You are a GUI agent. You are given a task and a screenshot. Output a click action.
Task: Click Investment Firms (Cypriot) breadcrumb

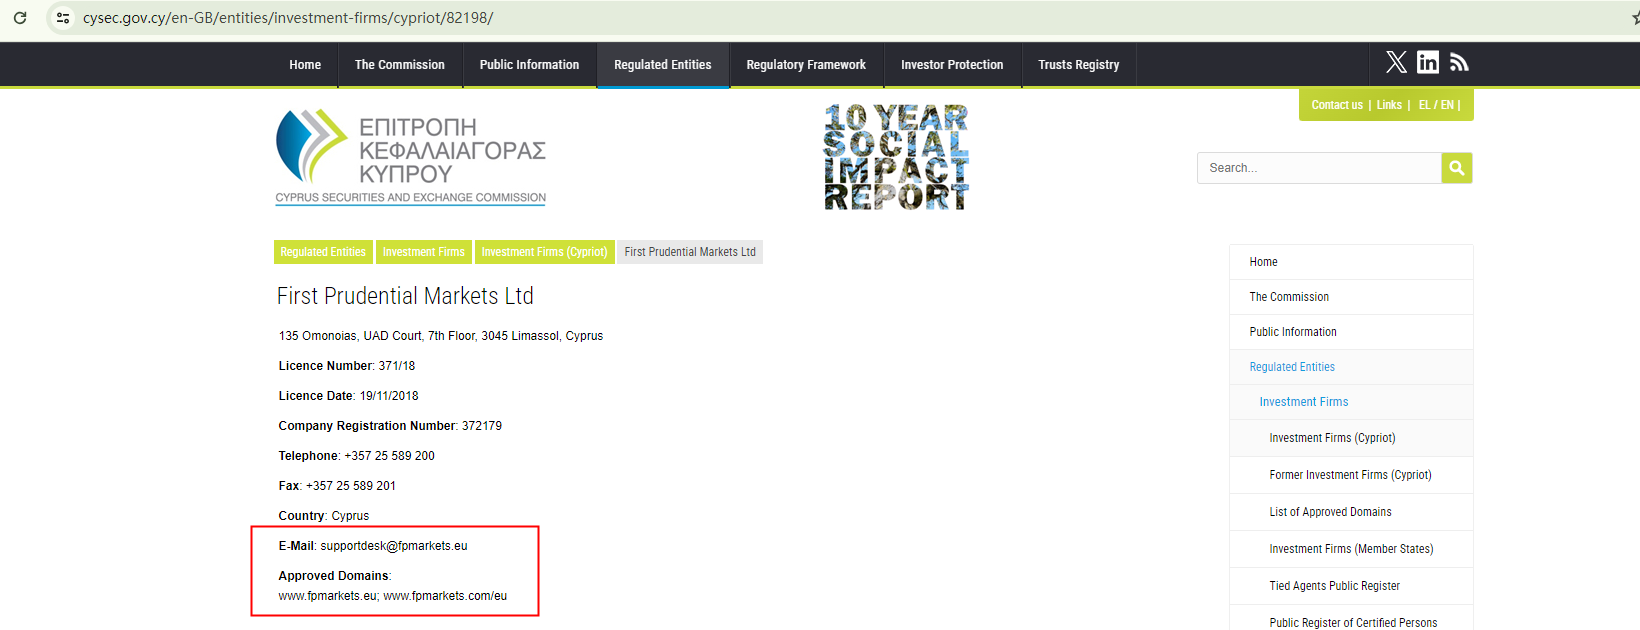click(544, 252)
